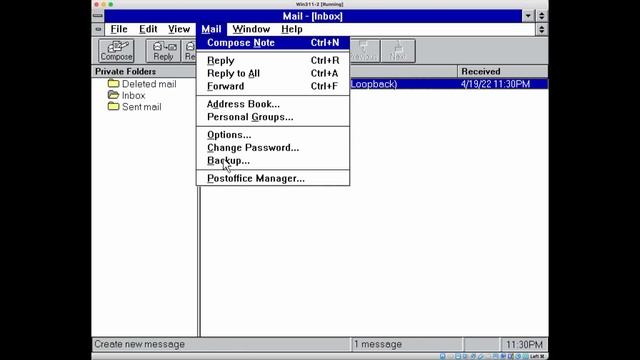Select the Inbox folder
Screen dimensions: 640x360
pyautogui.click(x=127, y=96)
